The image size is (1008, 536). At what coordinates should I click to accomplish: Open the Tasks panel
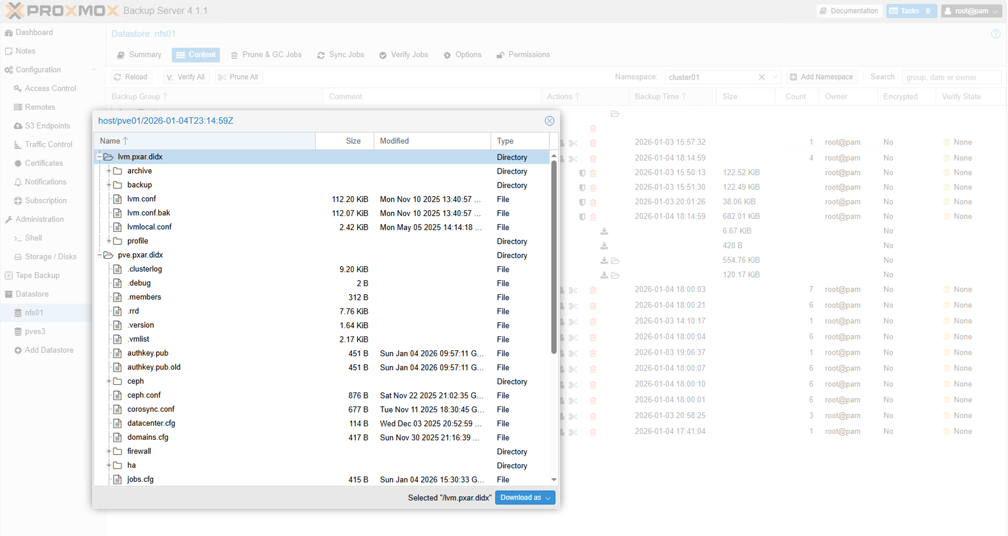(x=911, y=11)
